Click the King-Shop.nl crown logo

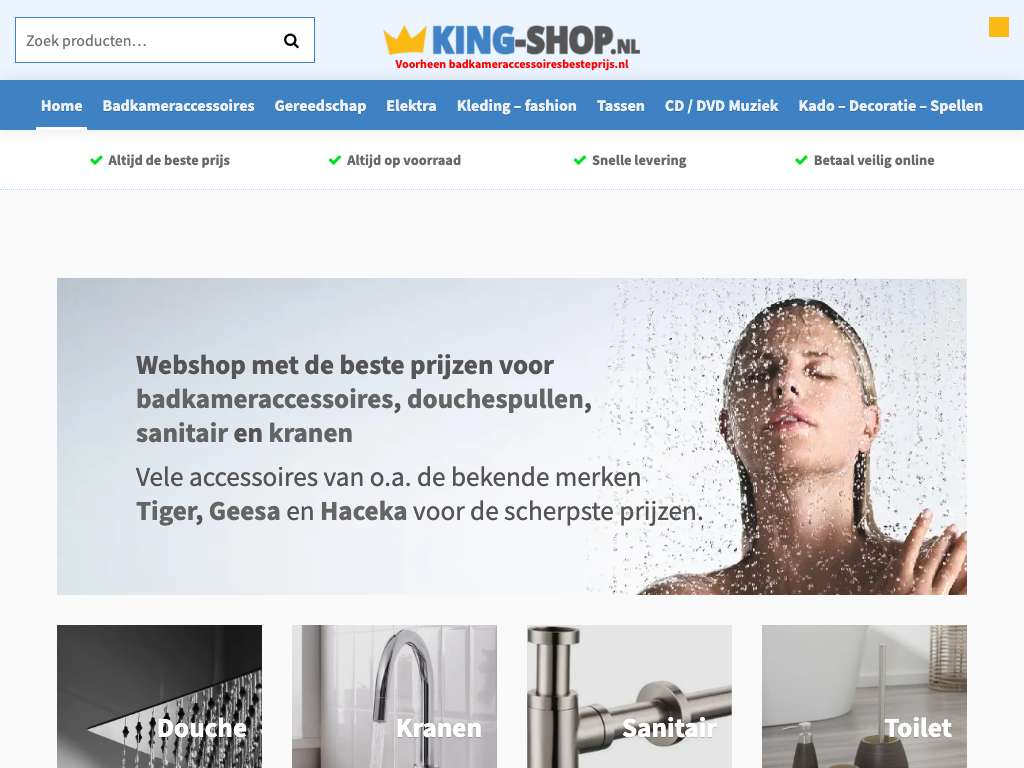point(511,46)
